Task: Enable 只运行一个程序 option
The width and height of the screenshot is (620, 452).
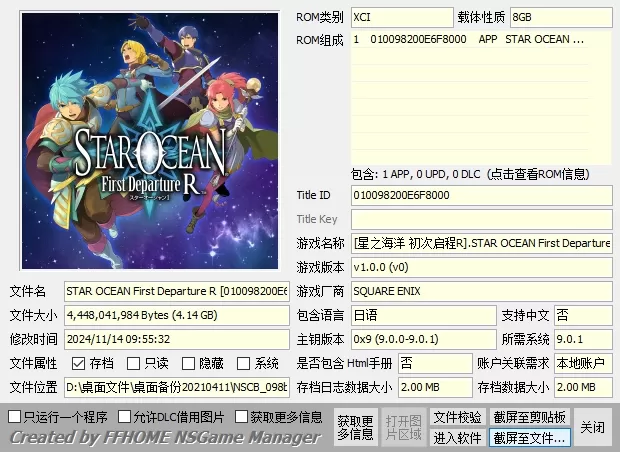Action: (15, 416)
